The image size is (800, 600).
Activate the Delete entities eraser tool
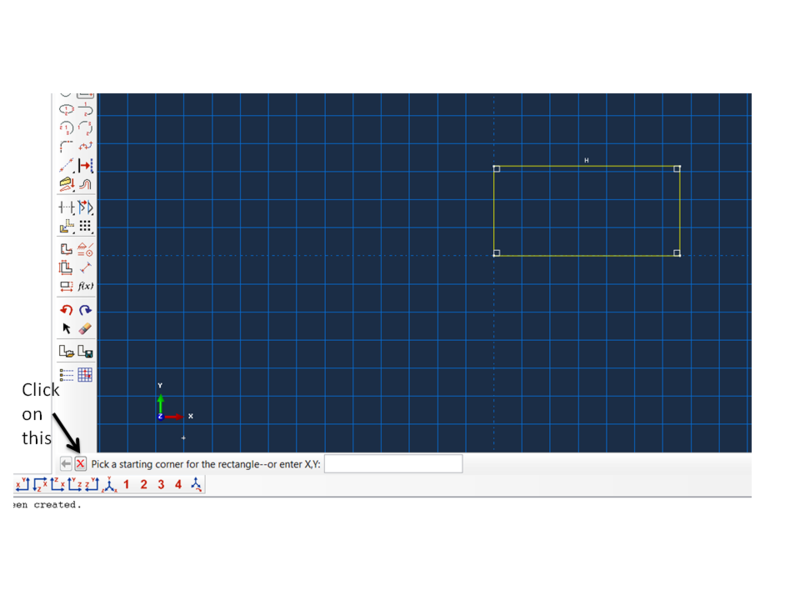coord(84,330)
